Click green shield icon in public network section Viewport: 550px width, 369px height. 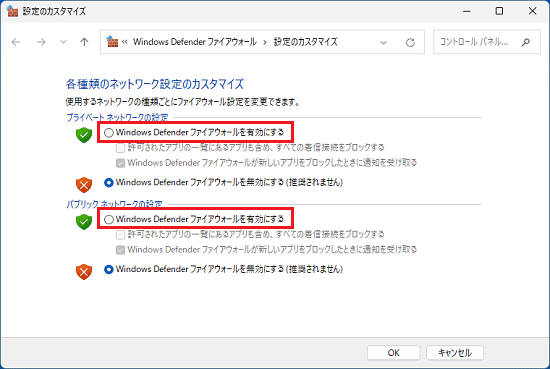[84, 221]
